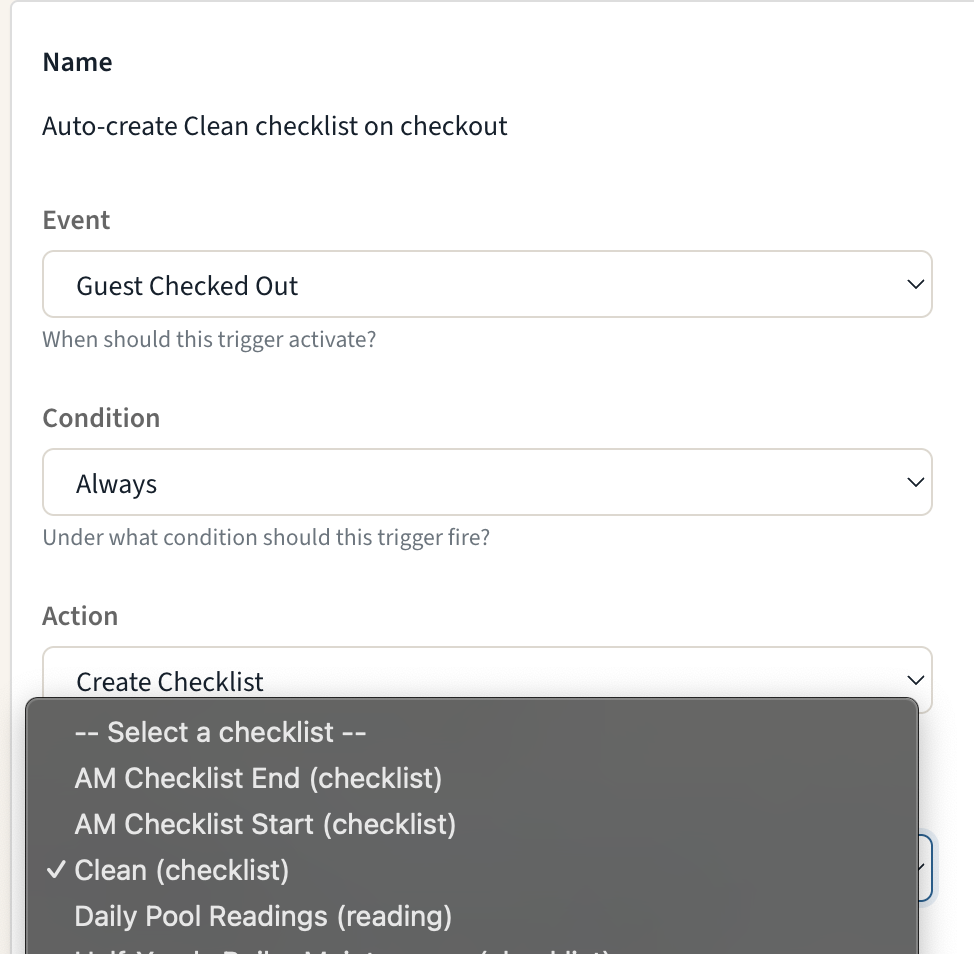Screen dimensions: 974x954
Task: Select AM Checklist End (checklist) option
Action: (472, 778)
